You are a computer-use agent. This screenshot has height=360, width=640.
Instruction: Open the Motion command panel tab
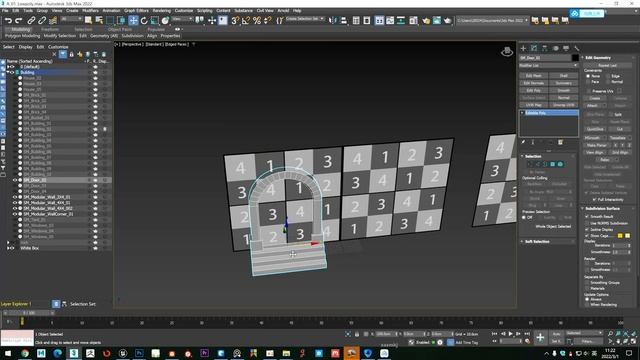(x=556, y=48)
